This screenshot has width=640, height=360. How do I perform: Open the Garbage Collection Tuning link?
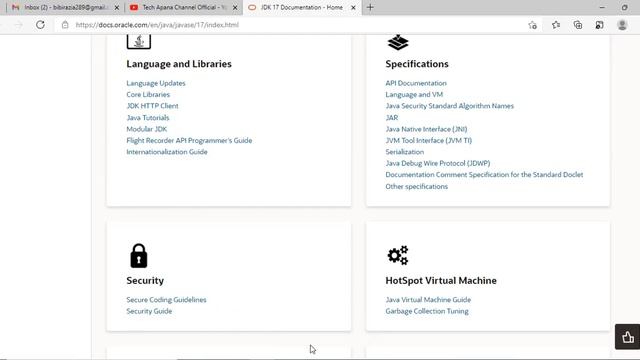427,311
